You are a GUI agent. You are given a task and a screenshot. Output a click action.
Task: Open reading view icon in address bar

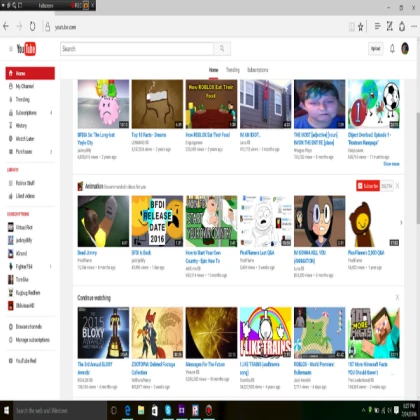(351, 27)
